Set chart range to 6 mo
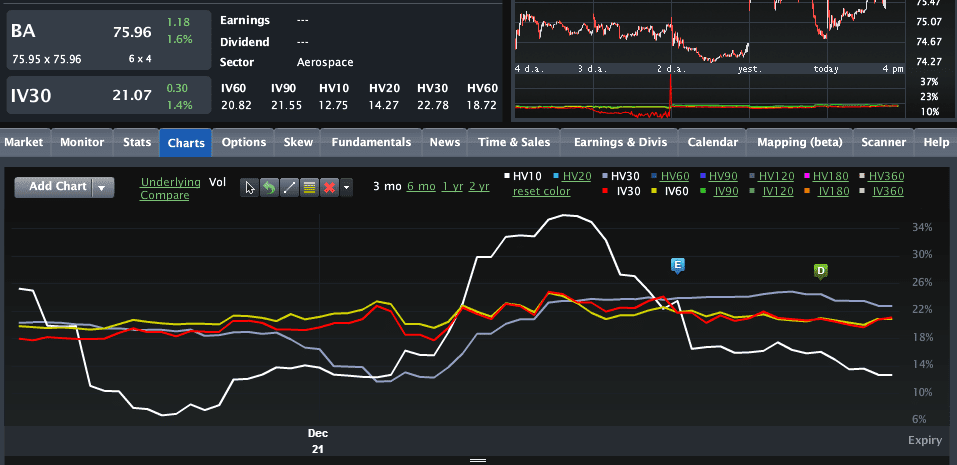 (419, 186)
